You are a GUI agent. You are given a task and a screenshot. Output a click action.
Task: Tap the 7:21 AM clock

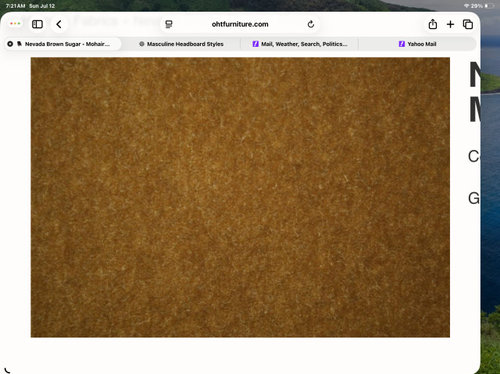[15, 6]
